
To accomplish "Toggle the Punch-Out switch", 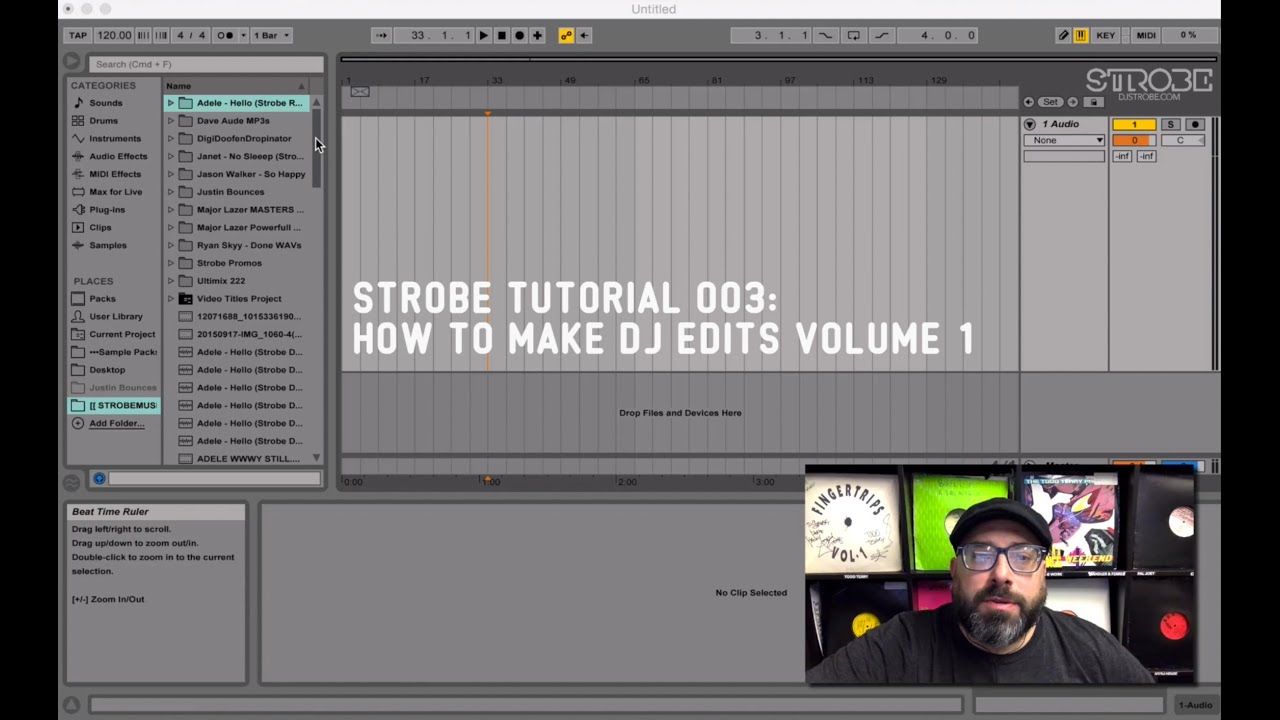I will tap(881, 35).
